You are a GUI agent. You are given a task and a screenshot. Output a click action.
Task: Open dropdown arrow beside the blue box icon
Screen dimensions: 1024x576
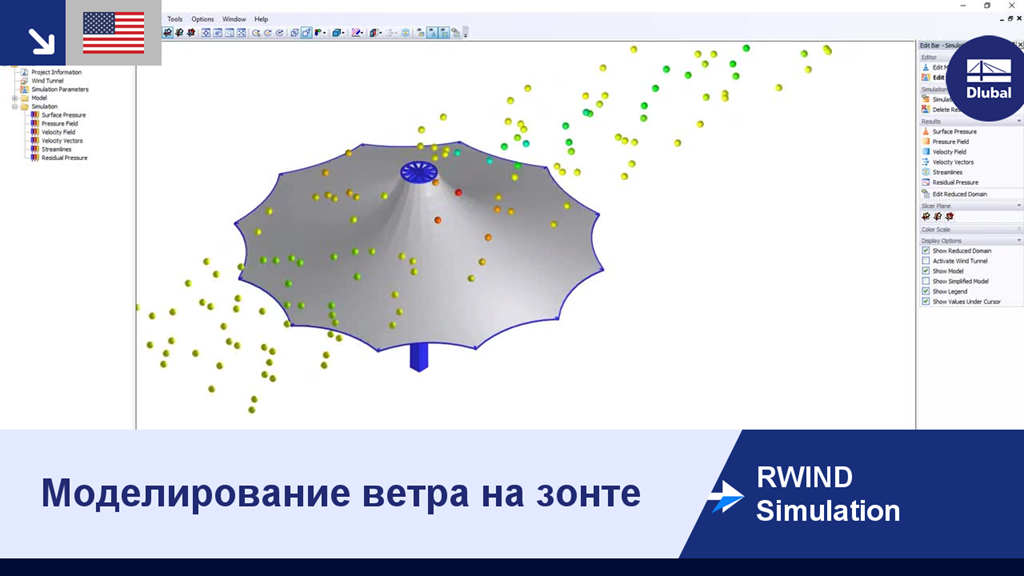[x=344, y=33]
